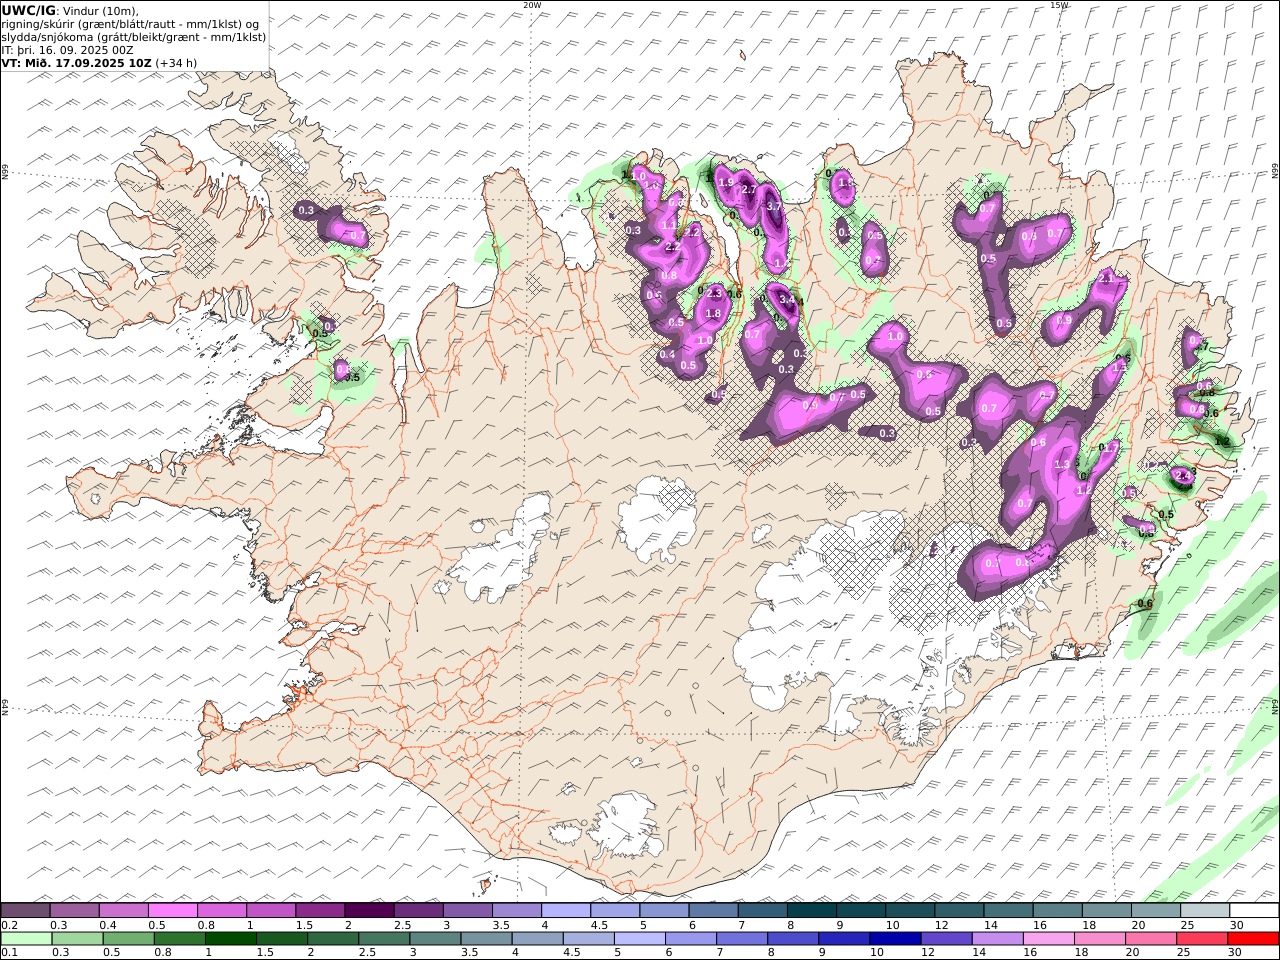Image resolution: width=1280 pixels, height=960 pixels.
Task: Click the '3.4' precipitation value on the map
Action: 788,299
